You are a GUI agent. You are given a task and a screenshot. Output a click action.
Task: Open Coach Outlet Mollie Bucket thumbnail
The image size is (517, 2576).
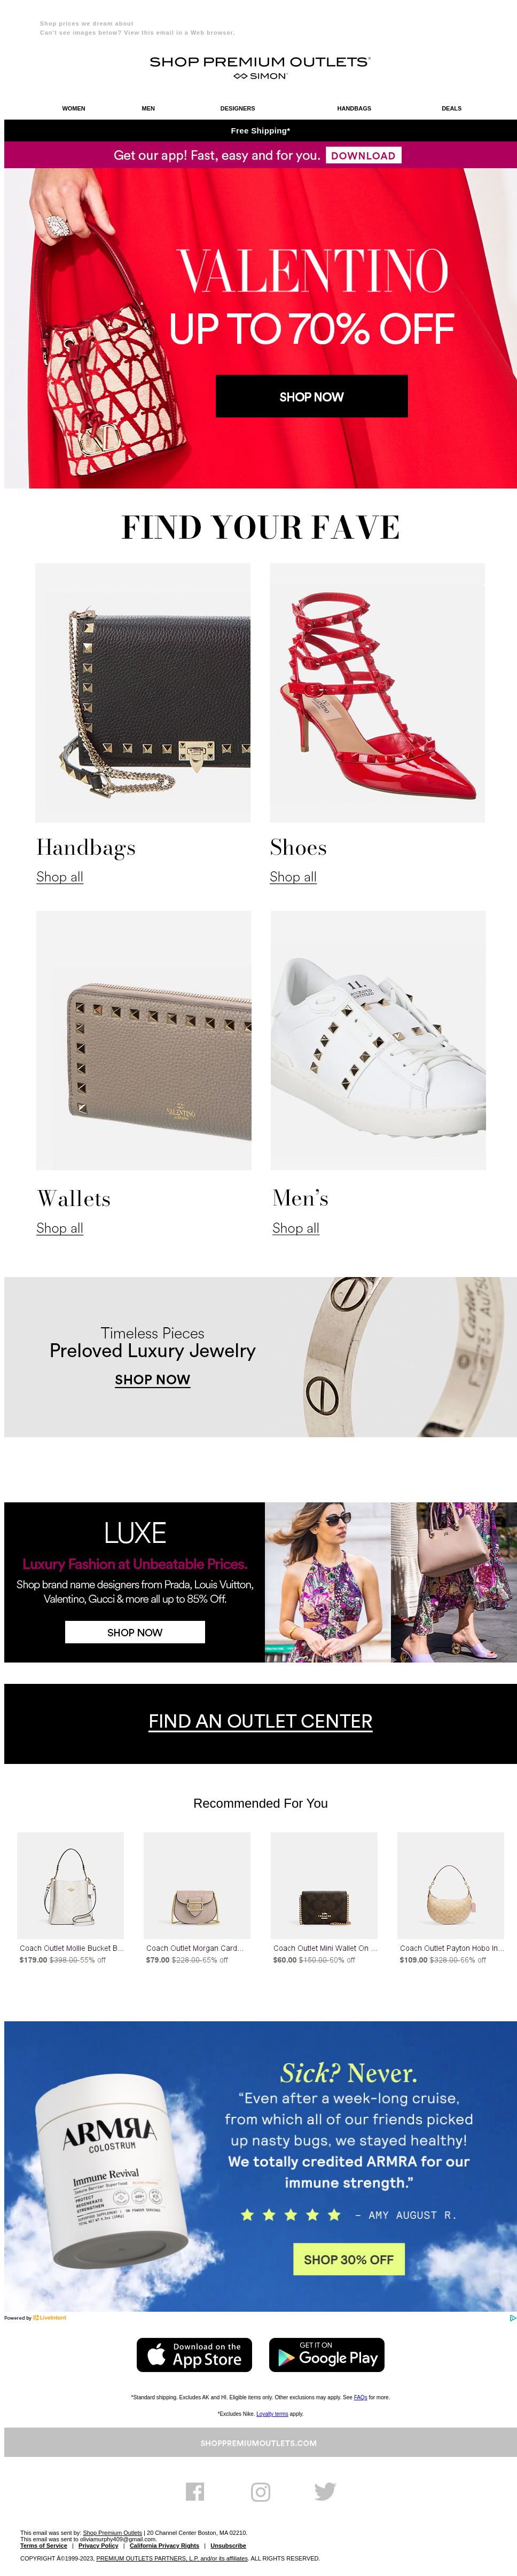click(70, 1885)
